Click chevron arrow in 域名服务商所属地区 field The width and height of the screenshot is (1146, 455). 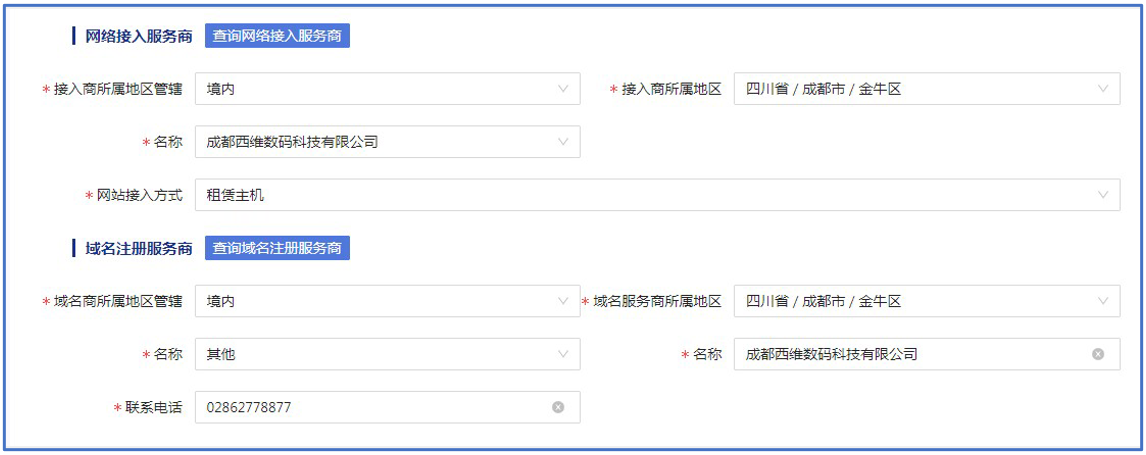click(1103, 301)
